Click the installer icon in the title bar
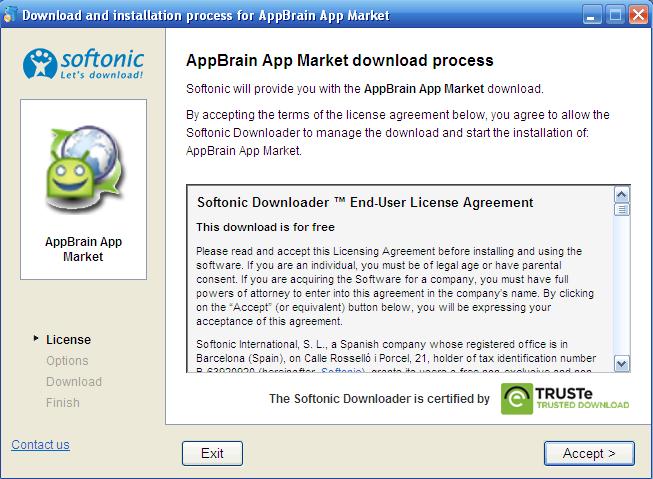Screen dimensions: 653x479 9,15
